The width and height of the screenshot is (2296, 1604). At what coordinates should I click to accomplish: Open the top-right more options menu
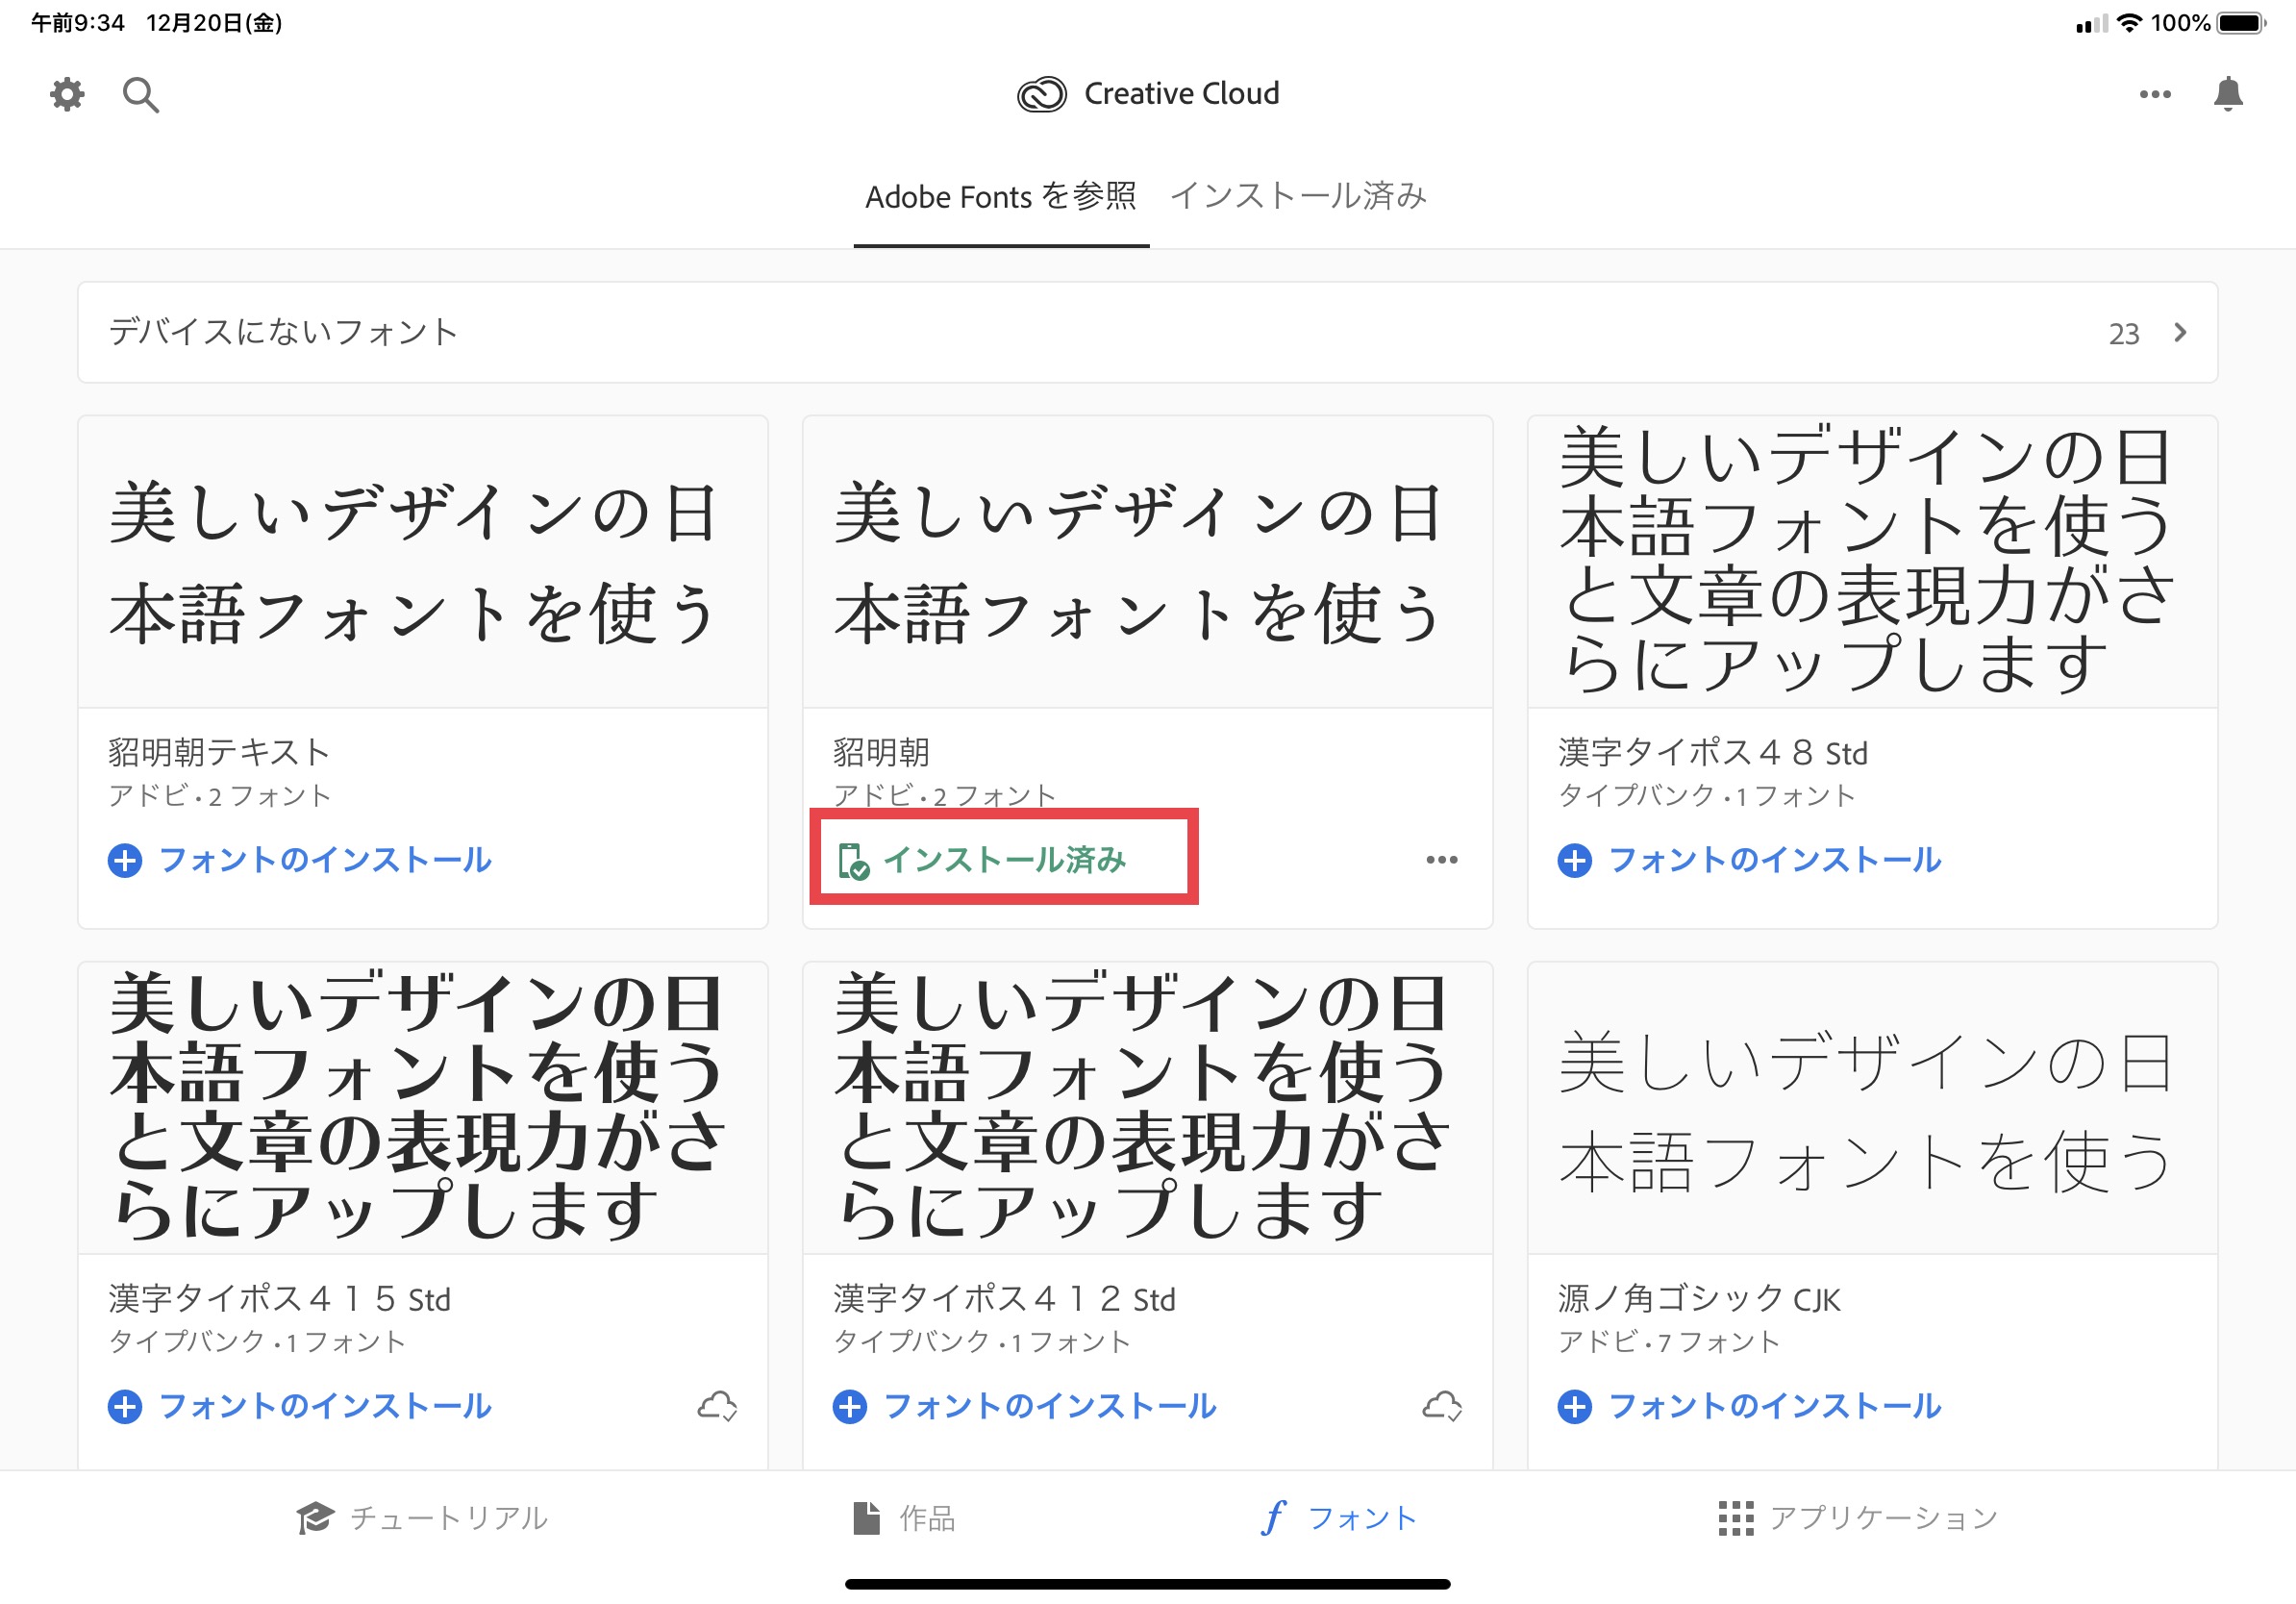(2155, 94)
